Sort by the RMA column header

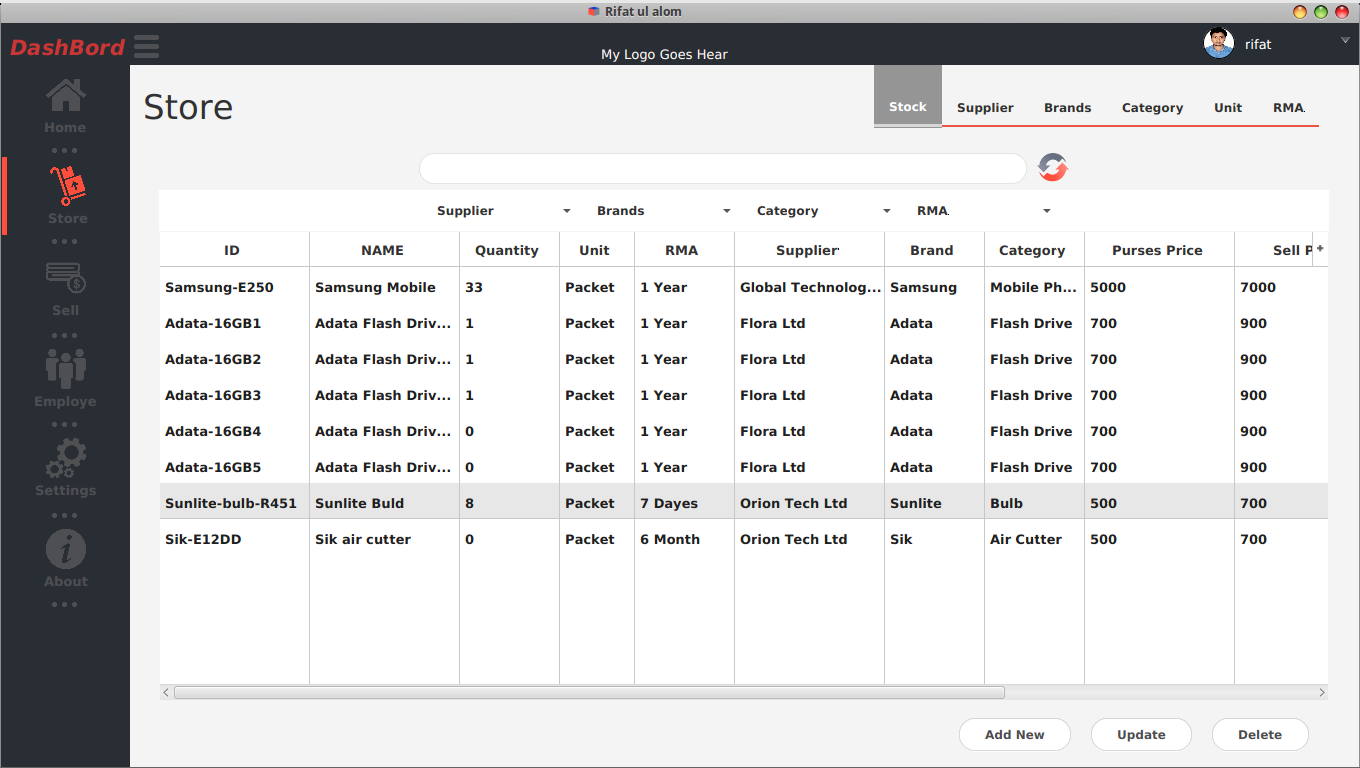(684, 250)
